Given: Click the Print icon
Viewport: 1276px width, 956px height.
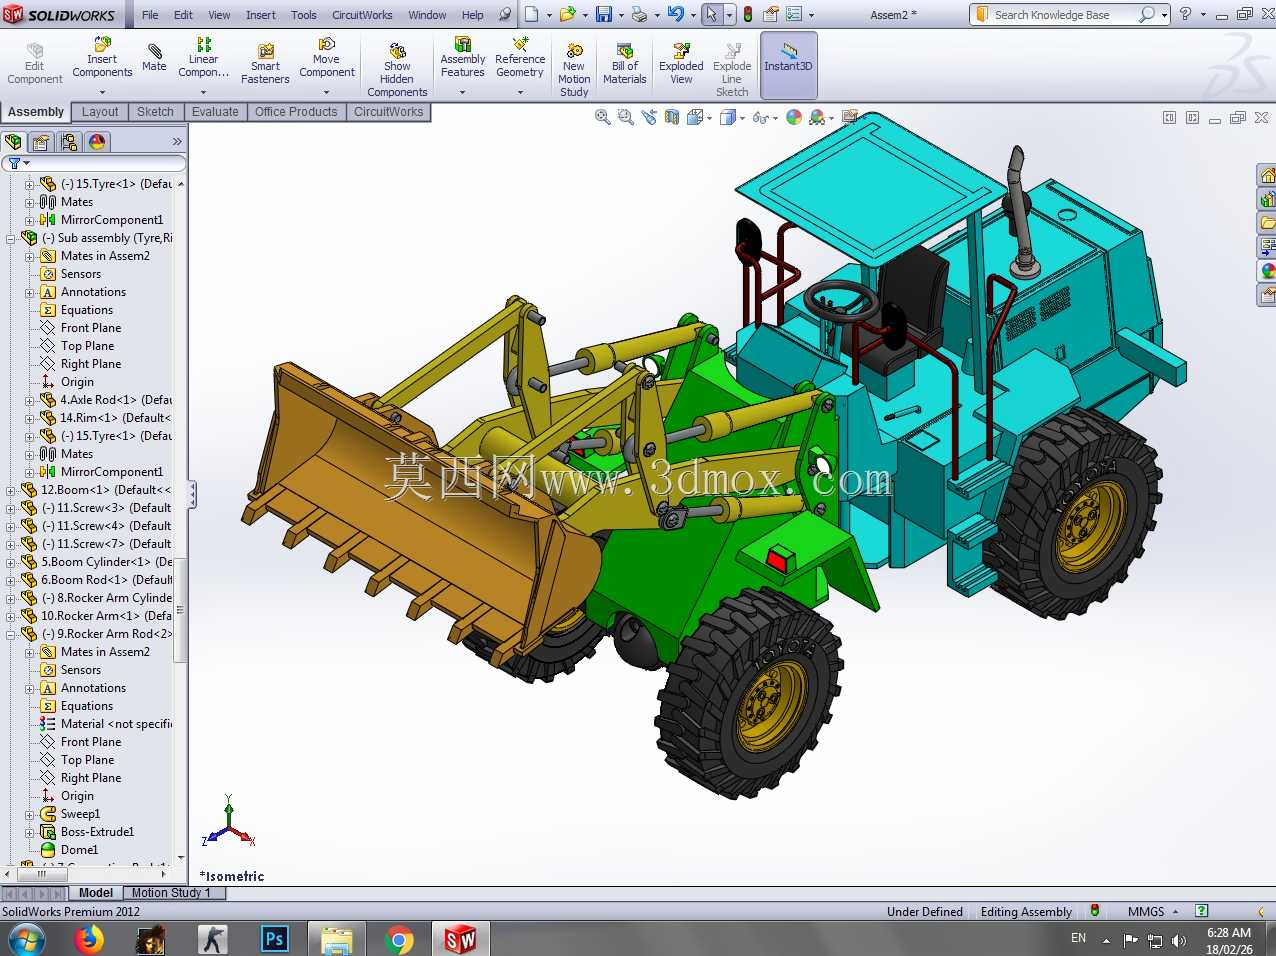Looking at the screenshot, I should pyautogui.click(x=639, y=15).
